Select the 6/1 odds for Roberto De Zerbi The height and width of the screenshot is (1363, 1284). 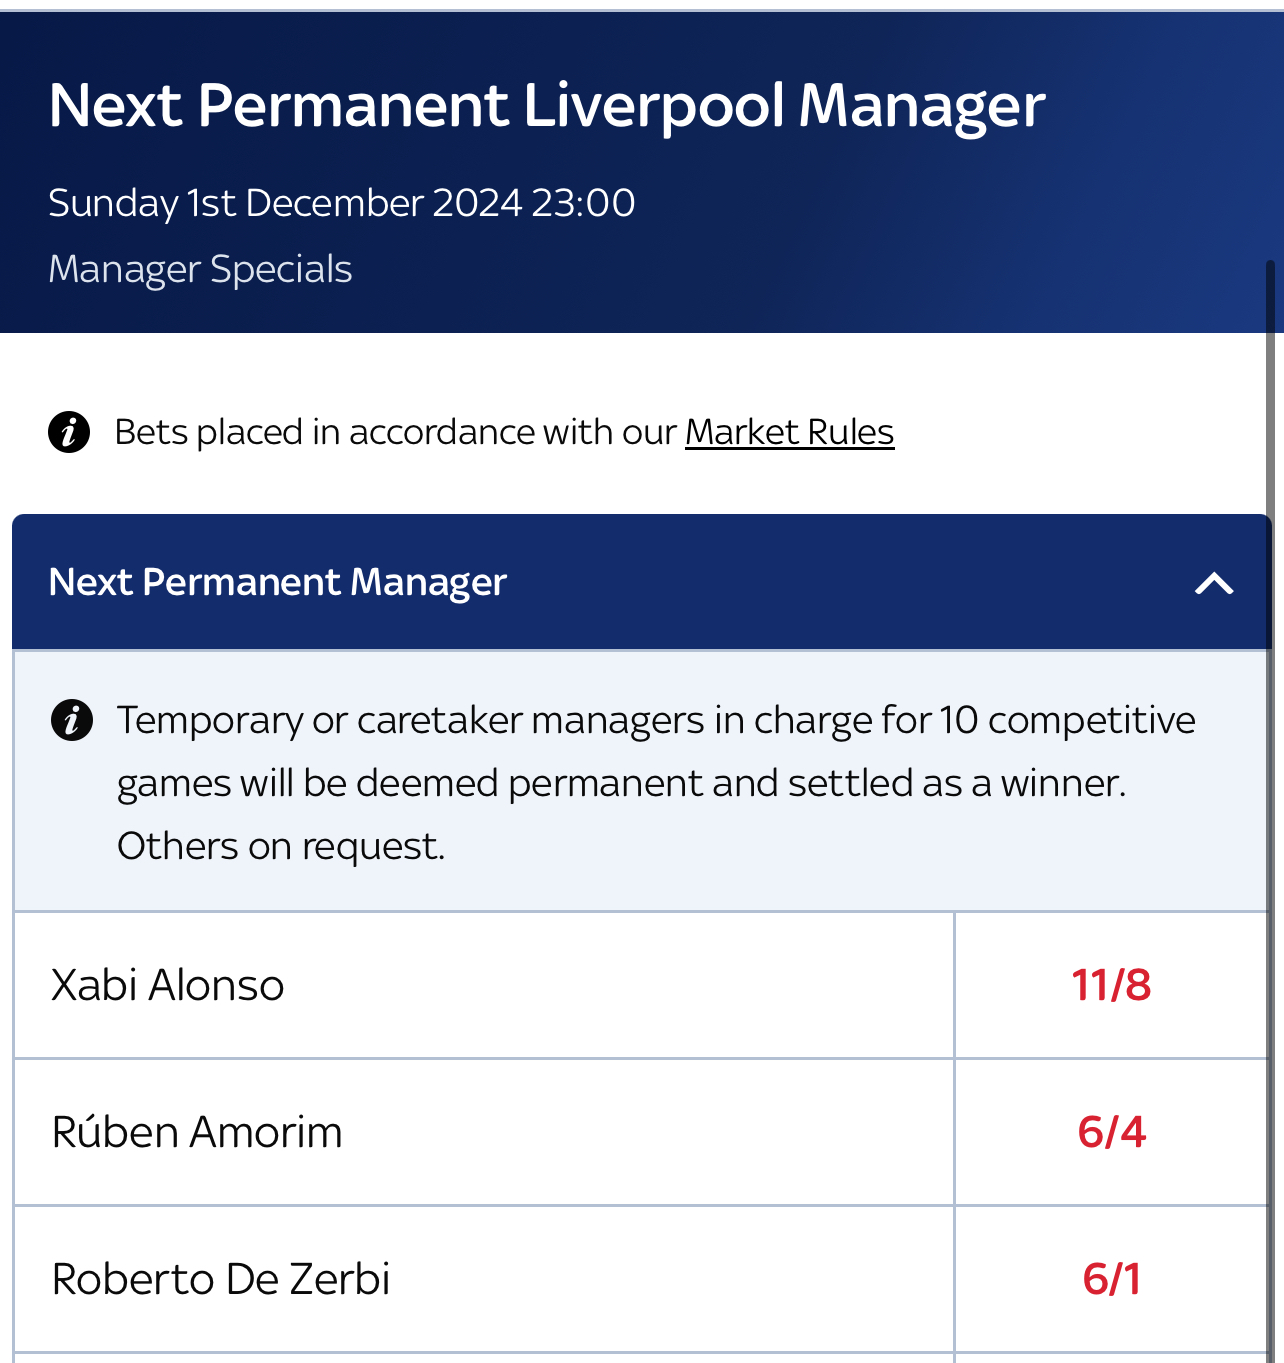(x=1111, y=1279)
